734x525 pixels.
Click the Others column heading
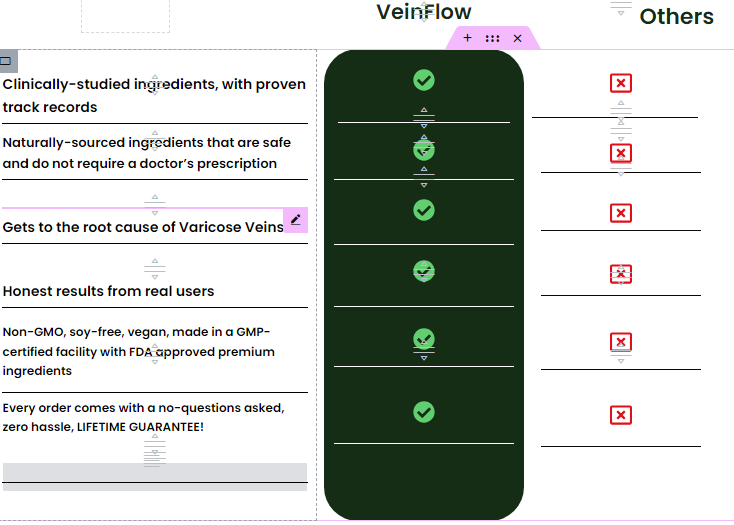pos(676,16)
